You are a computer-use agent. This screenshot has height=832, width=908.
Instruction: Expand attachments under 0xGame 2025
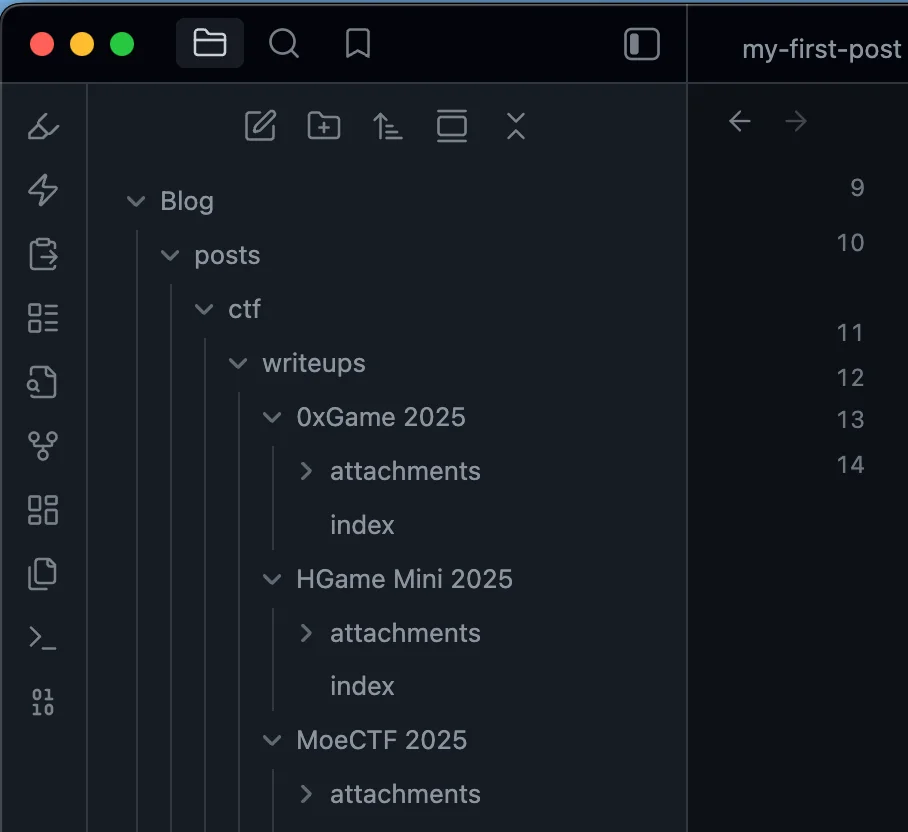tap(306, 471)
